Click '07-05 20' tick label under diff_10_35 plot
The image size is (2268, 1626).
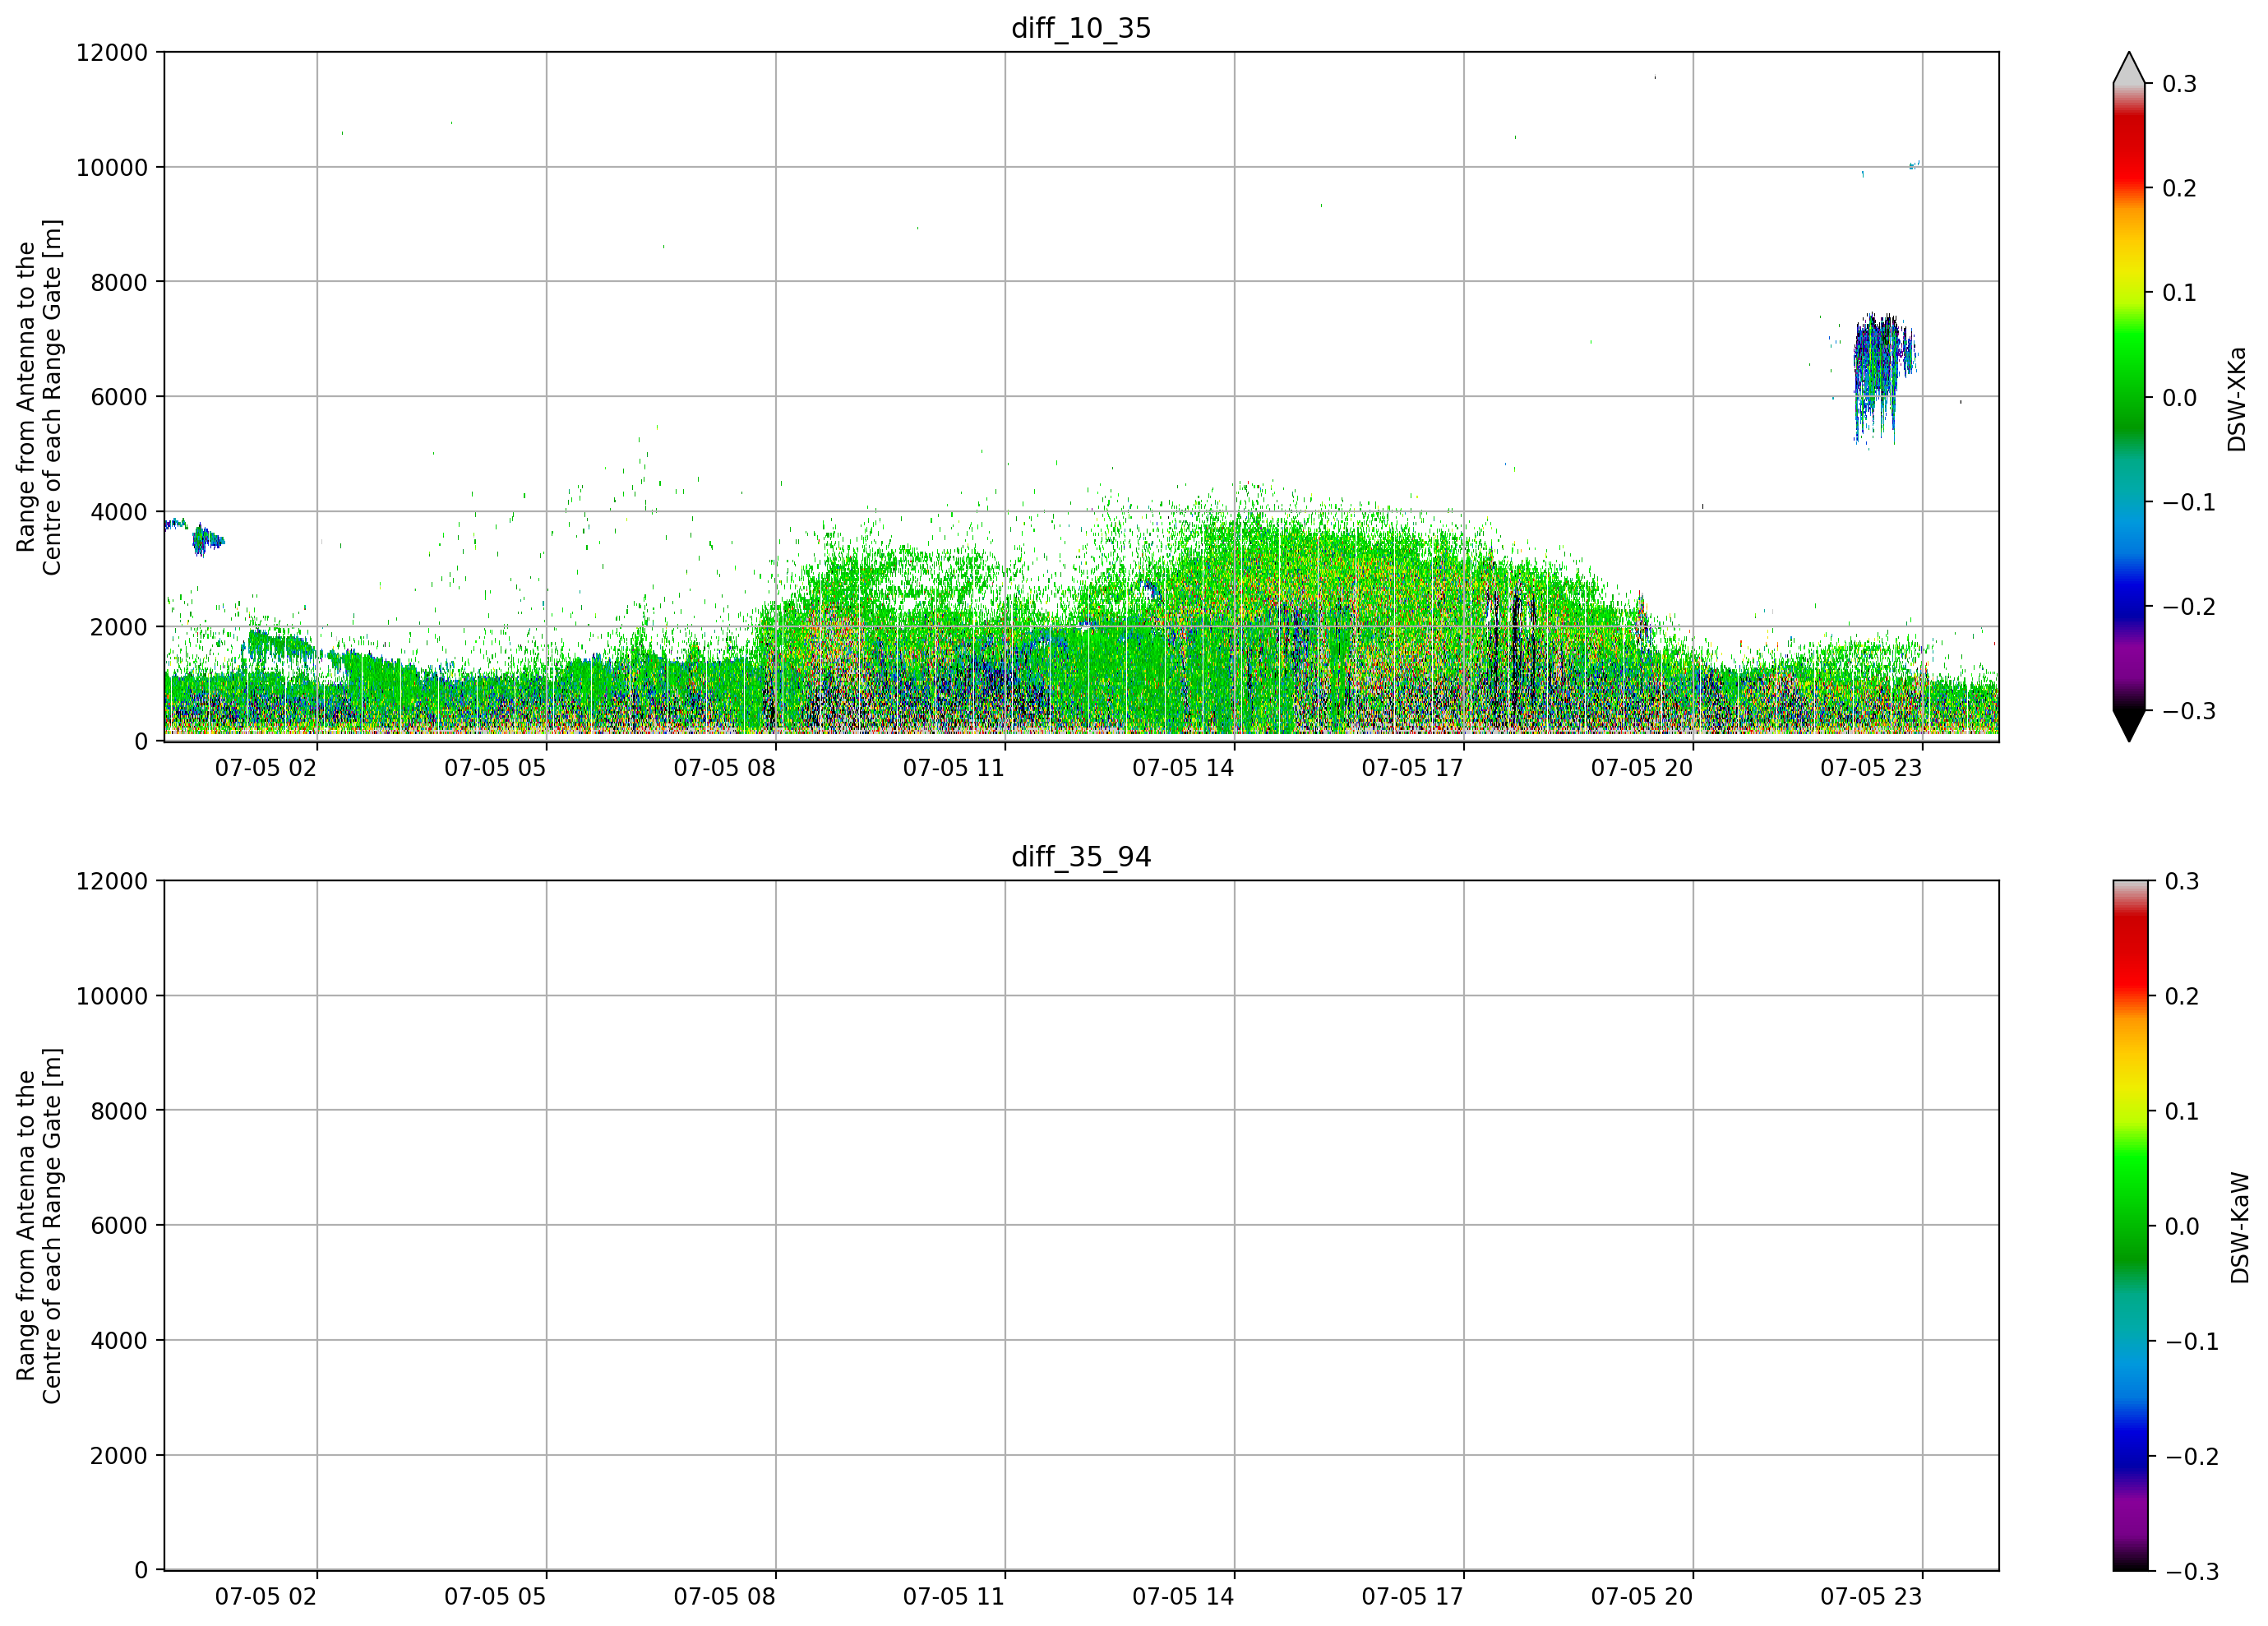click(x=1642, y=768)
